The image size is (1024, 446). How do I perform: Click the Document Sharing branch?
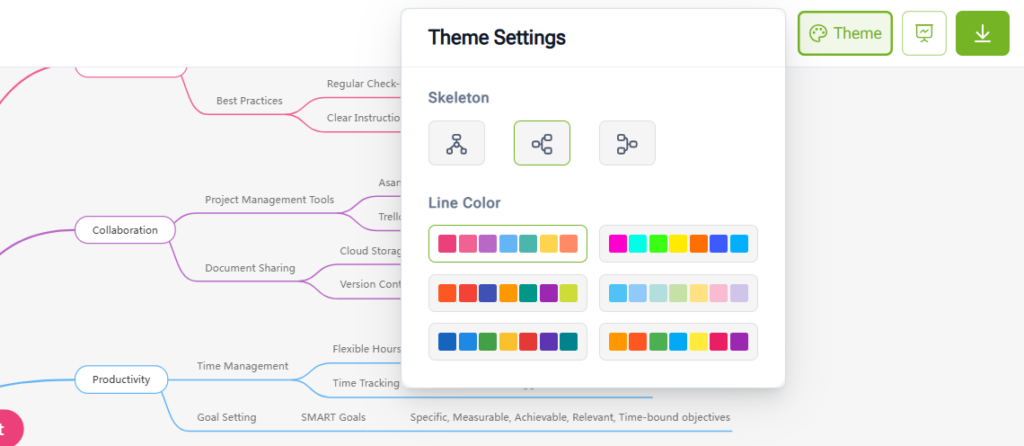coord(250,268)
